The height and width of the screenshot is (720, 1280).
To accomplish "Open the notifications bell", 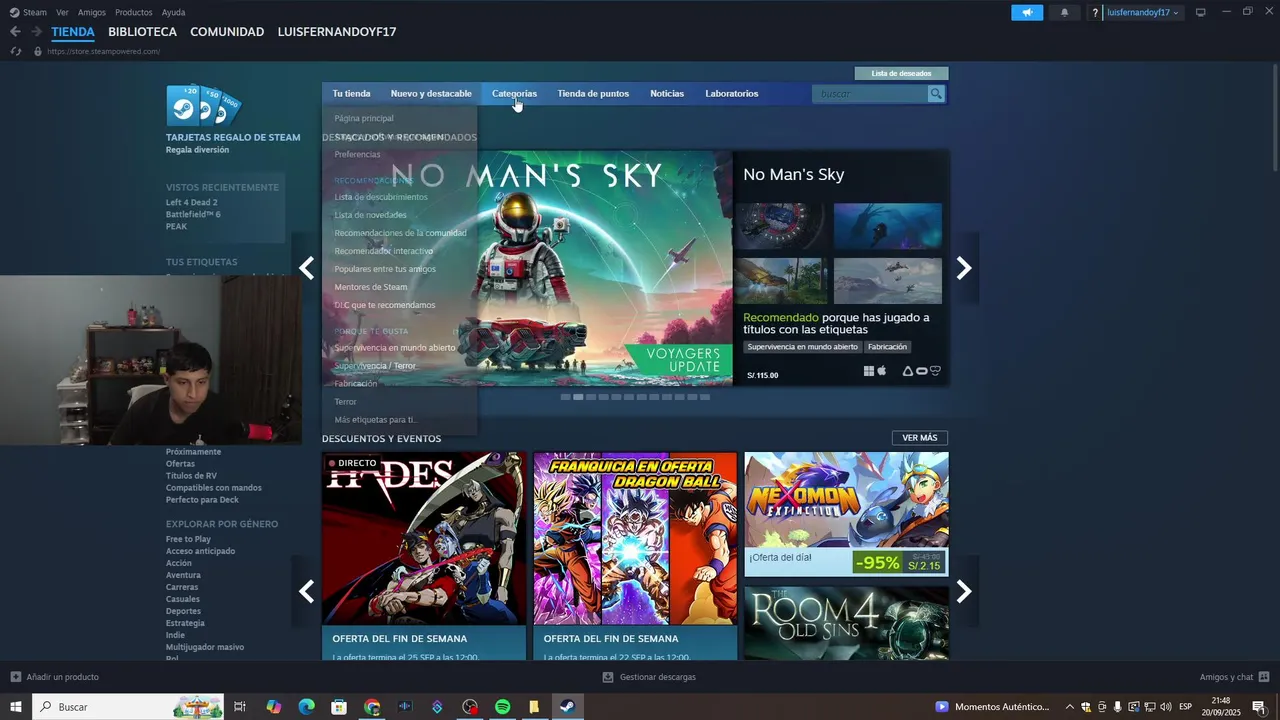I will (x=1064, y=12).
